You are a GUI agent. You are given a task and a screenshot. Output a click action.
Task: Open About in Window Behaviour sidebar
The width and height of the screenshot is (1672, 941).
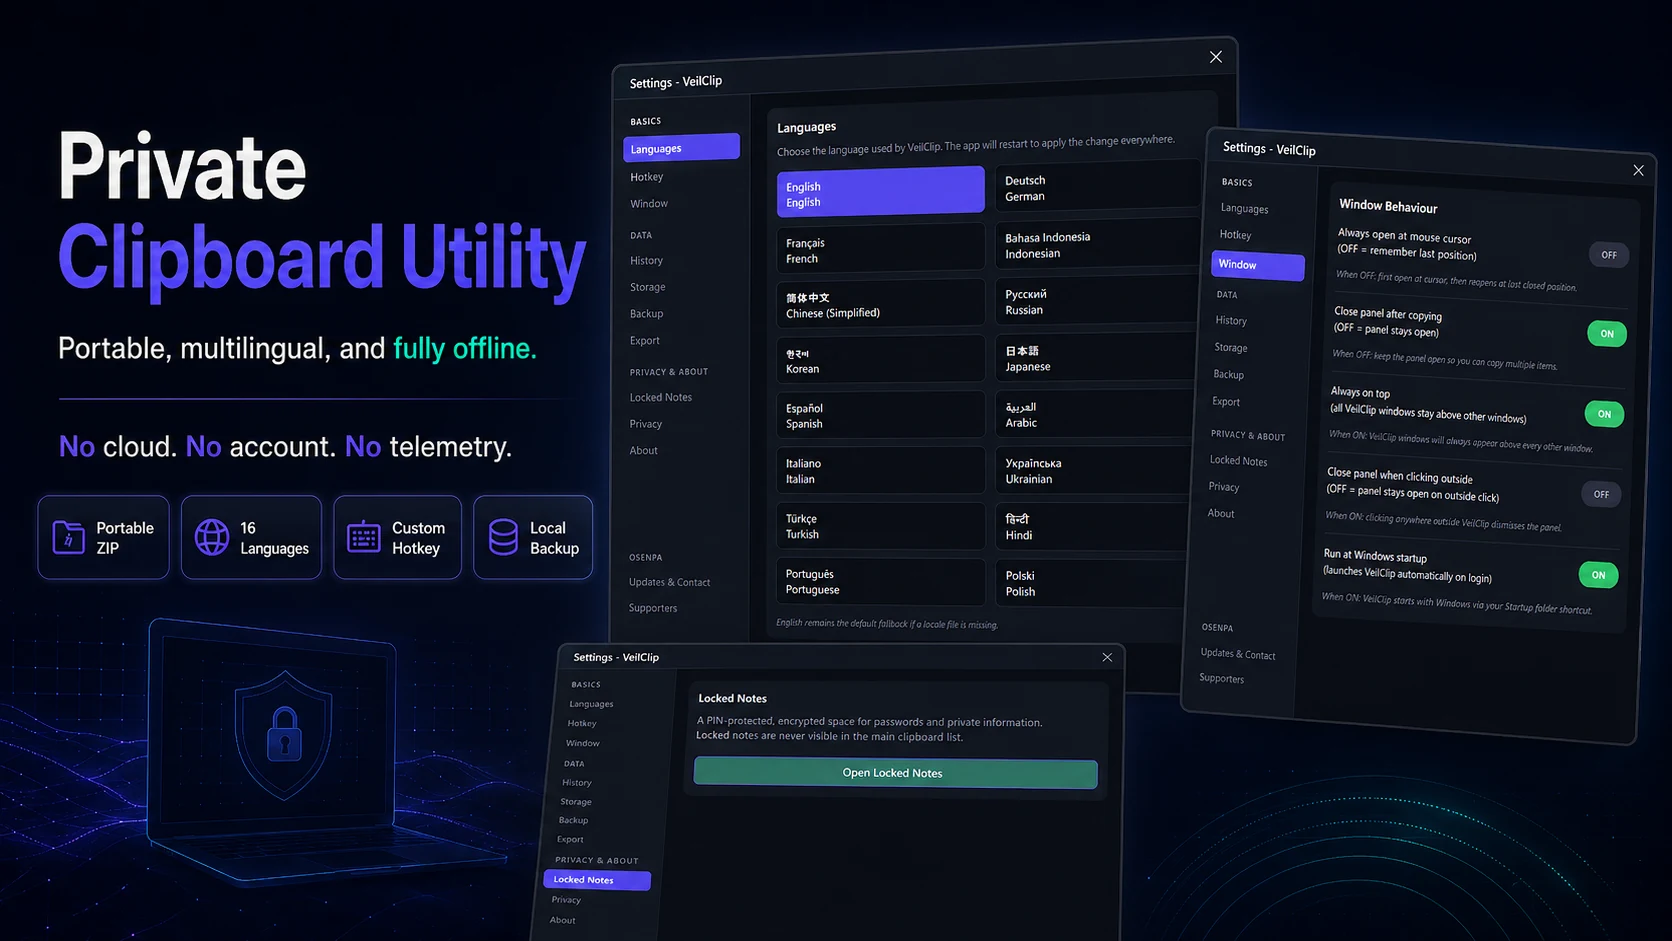click(x=1221, y=513)
